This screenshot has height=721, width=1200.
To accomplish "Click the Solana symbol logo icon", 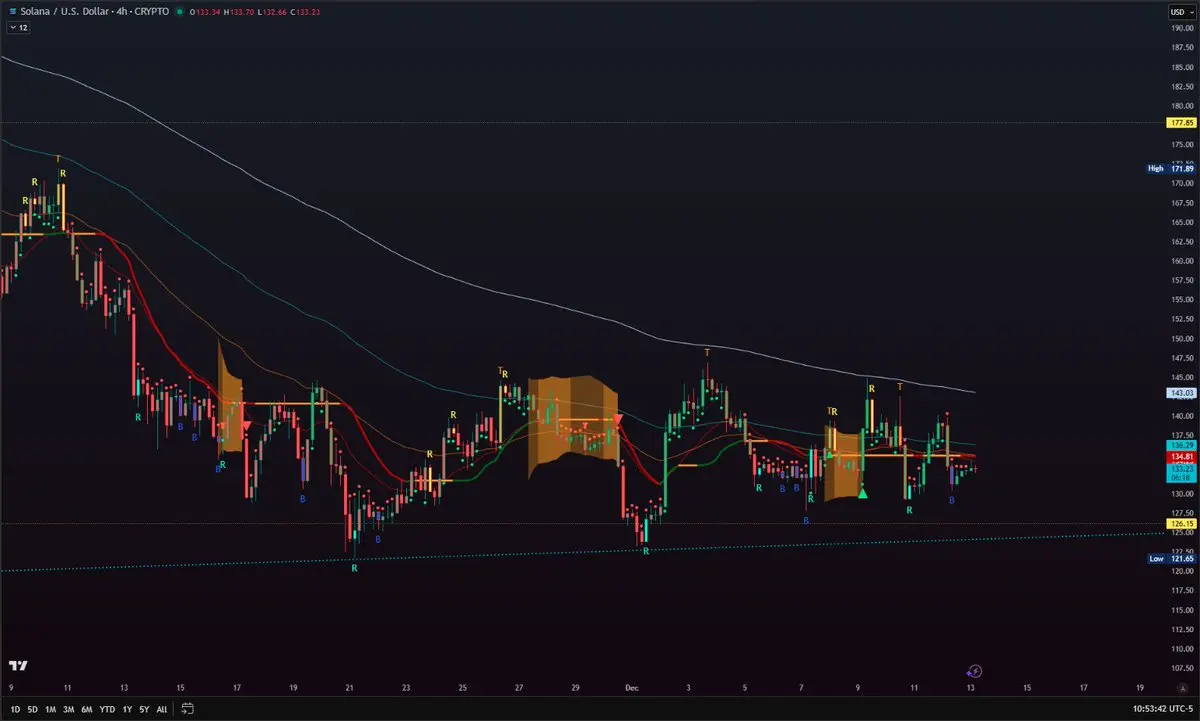I will coord(11,12).
